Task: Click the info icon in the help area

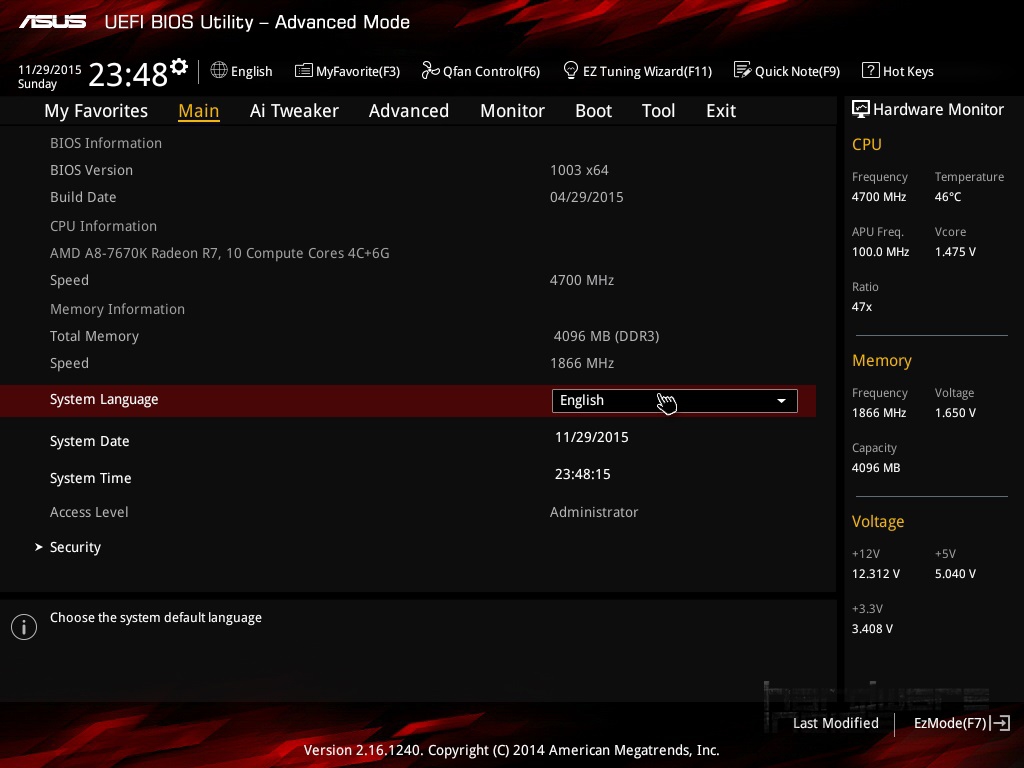Action: click(24, 627)
